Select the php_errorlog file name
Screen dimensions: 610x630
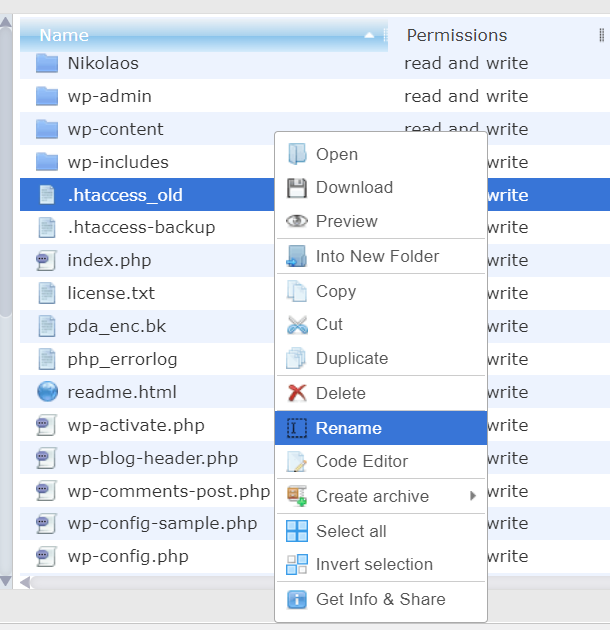(122, 359)
